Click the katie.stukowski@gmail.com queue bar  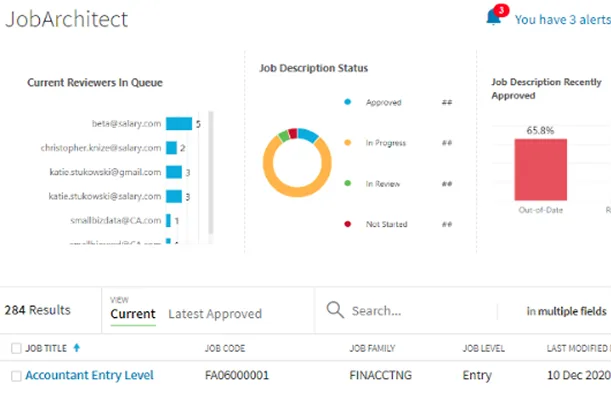click(x=174, y=172)
